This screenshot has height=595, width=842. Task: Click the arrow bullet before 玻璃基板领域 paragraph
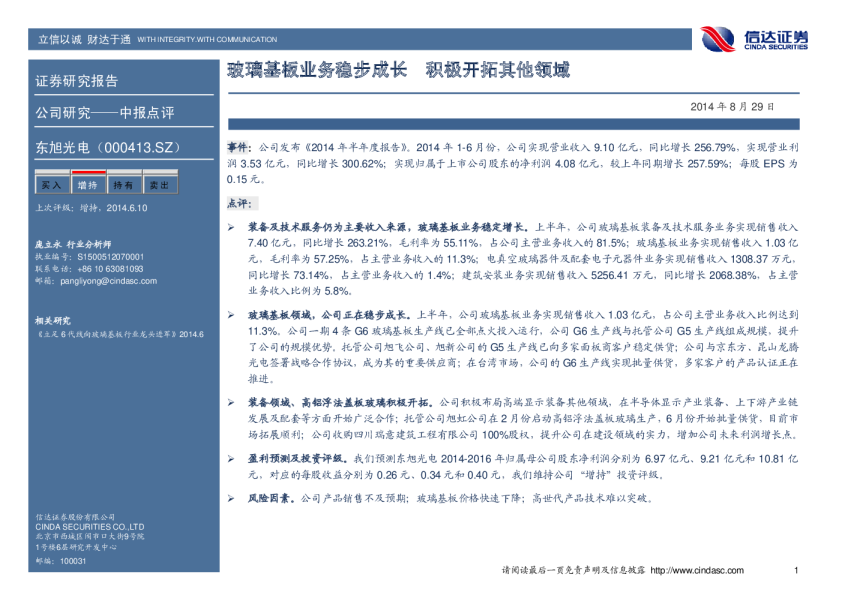(x=231, y=314)
